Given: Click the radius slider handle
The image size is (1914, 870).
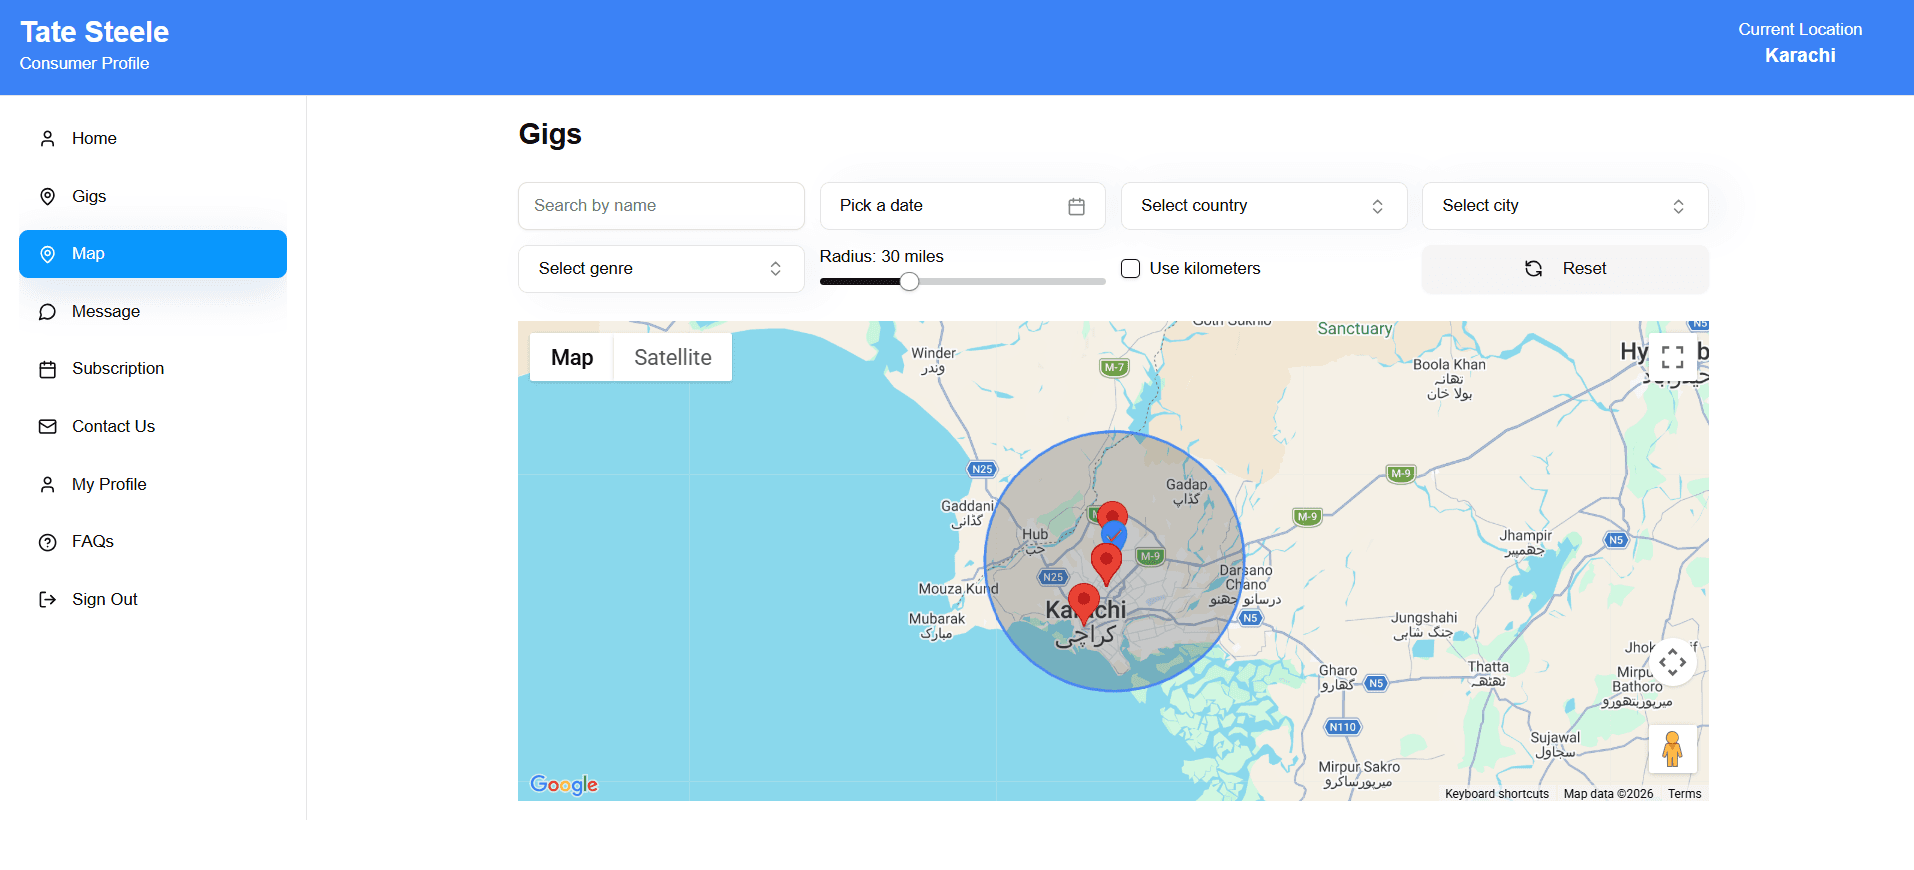Looking at the screenshot, I should tap(909, 282).
